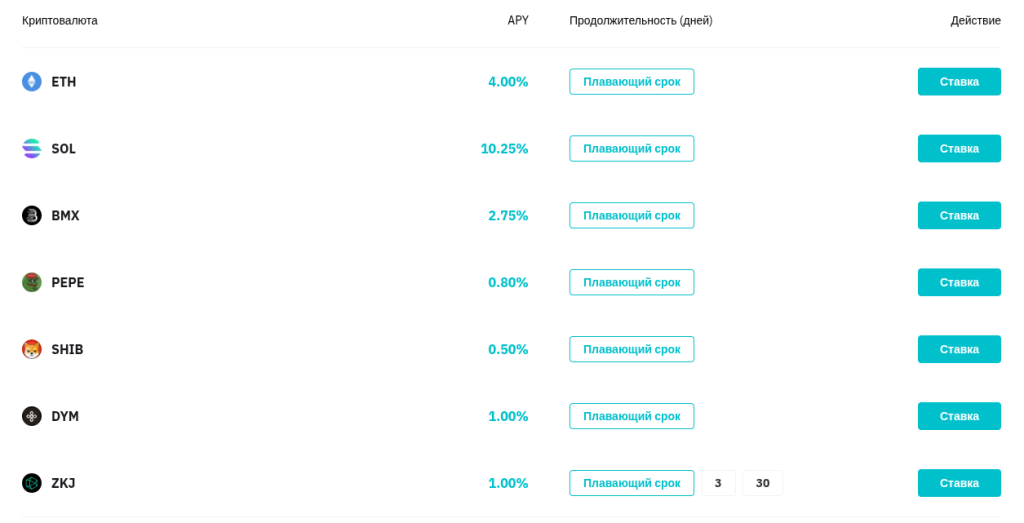Click the DYM coin icon
The width and height of the screenshot is (1024, 523).
(x=32, y=417)
